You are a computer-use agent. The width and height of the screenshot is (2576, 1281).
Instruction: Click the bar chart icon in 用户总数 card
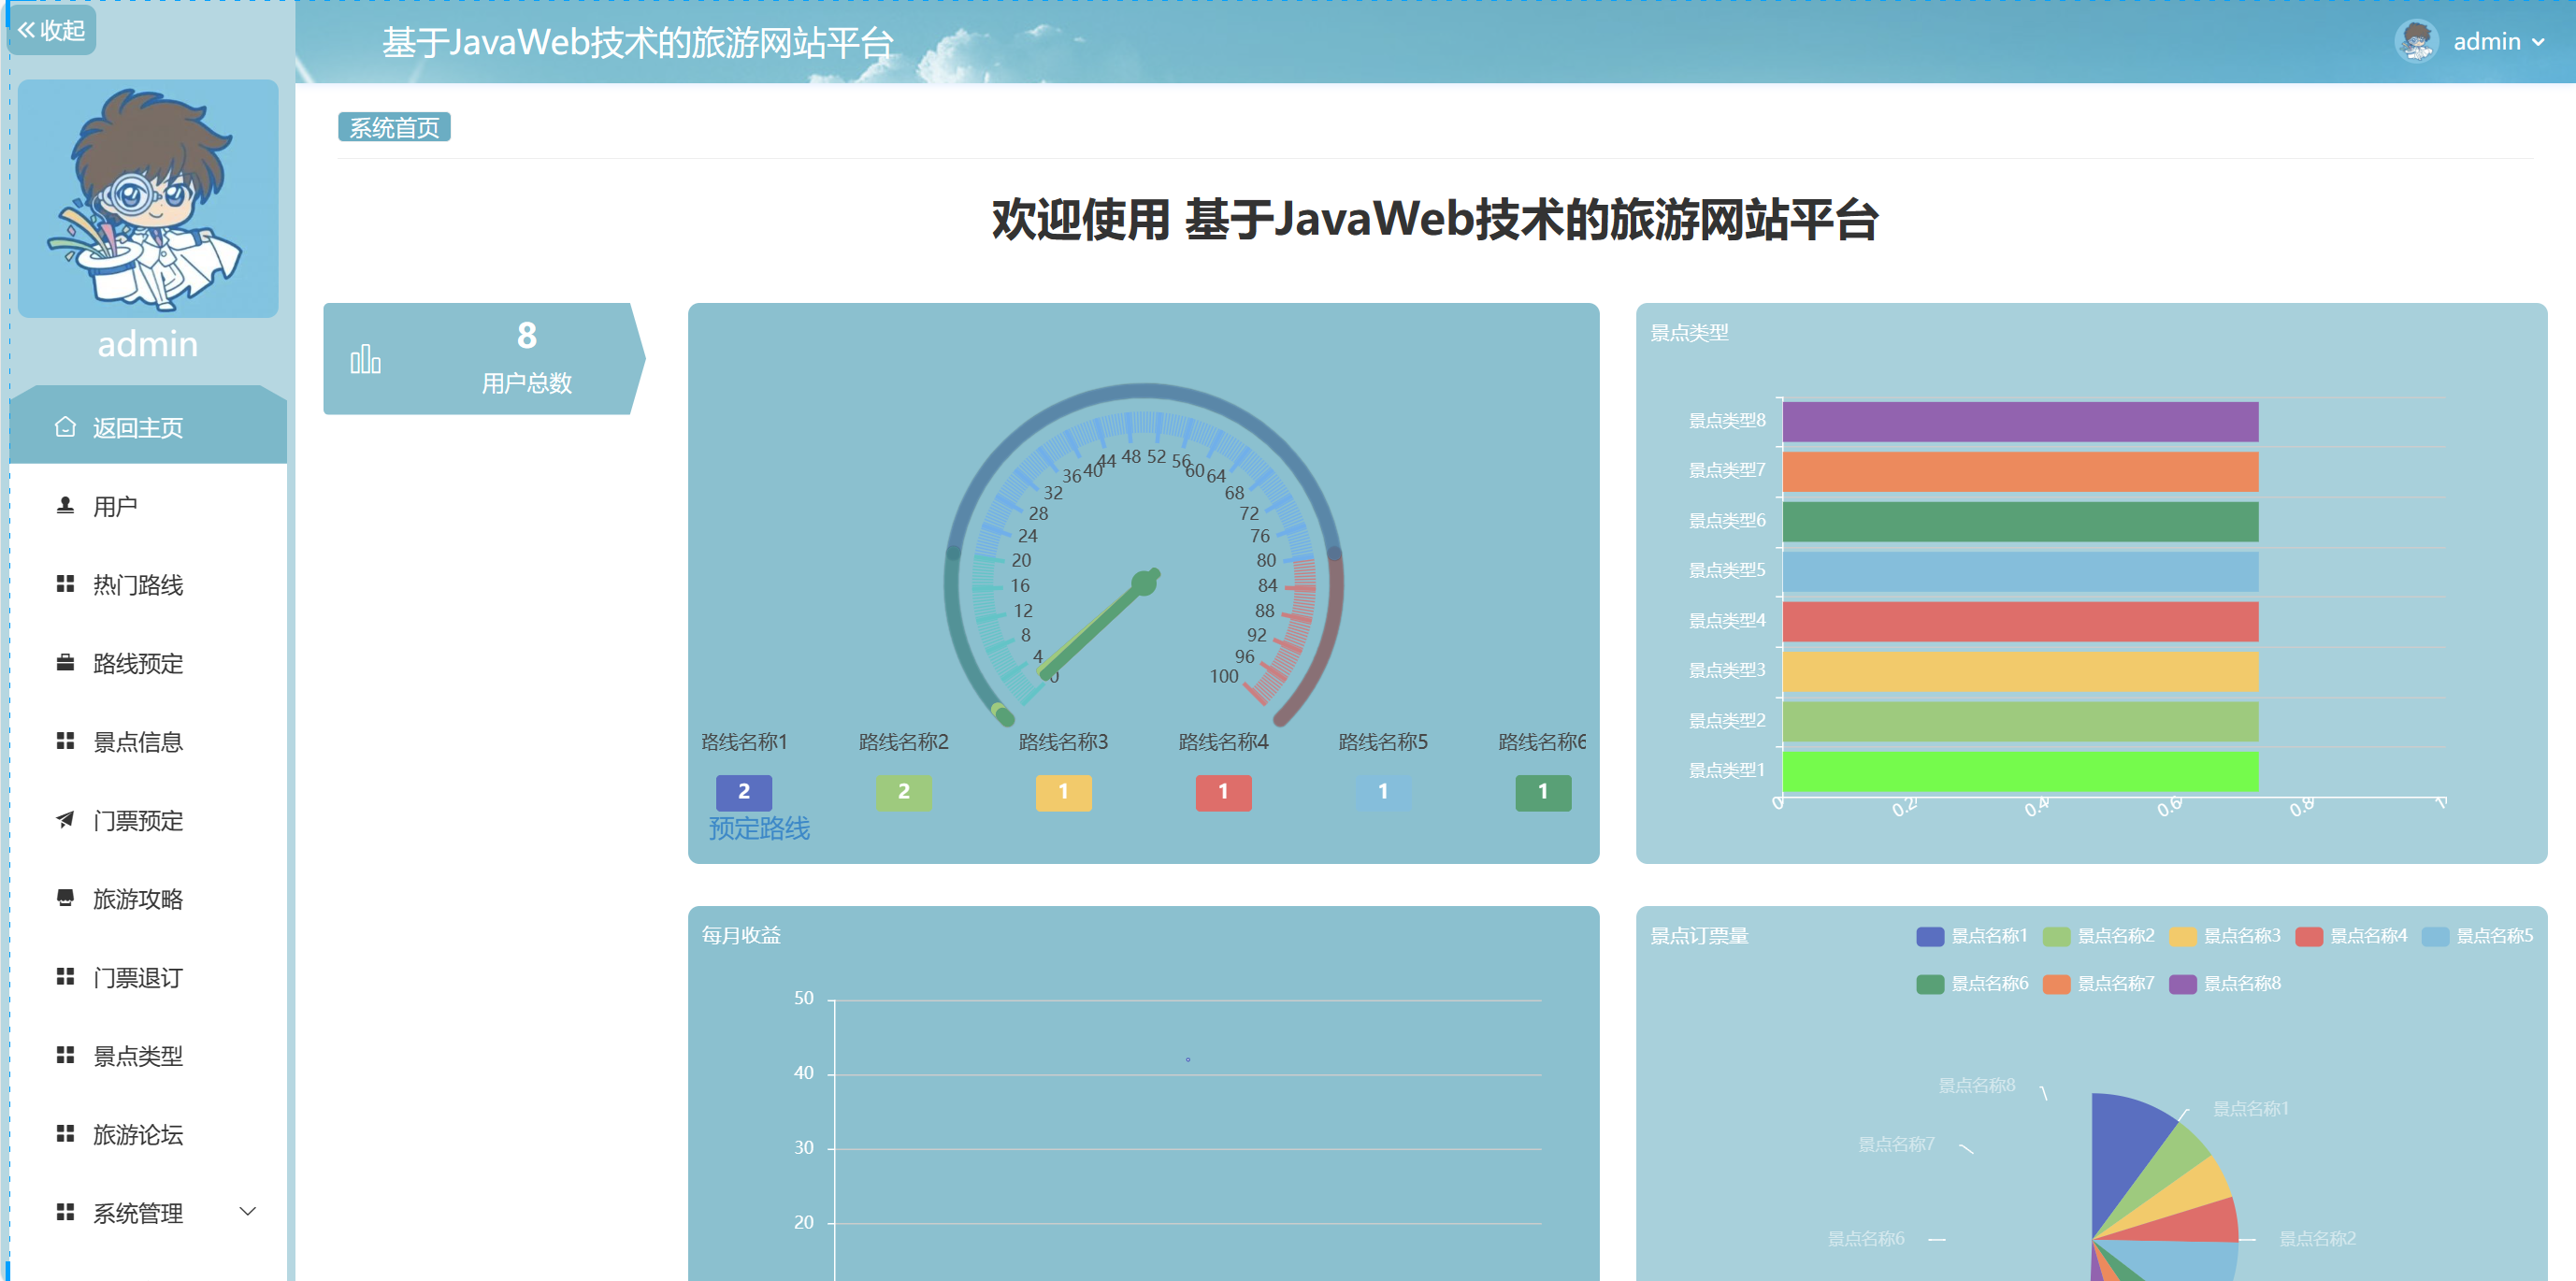point(365,359)
